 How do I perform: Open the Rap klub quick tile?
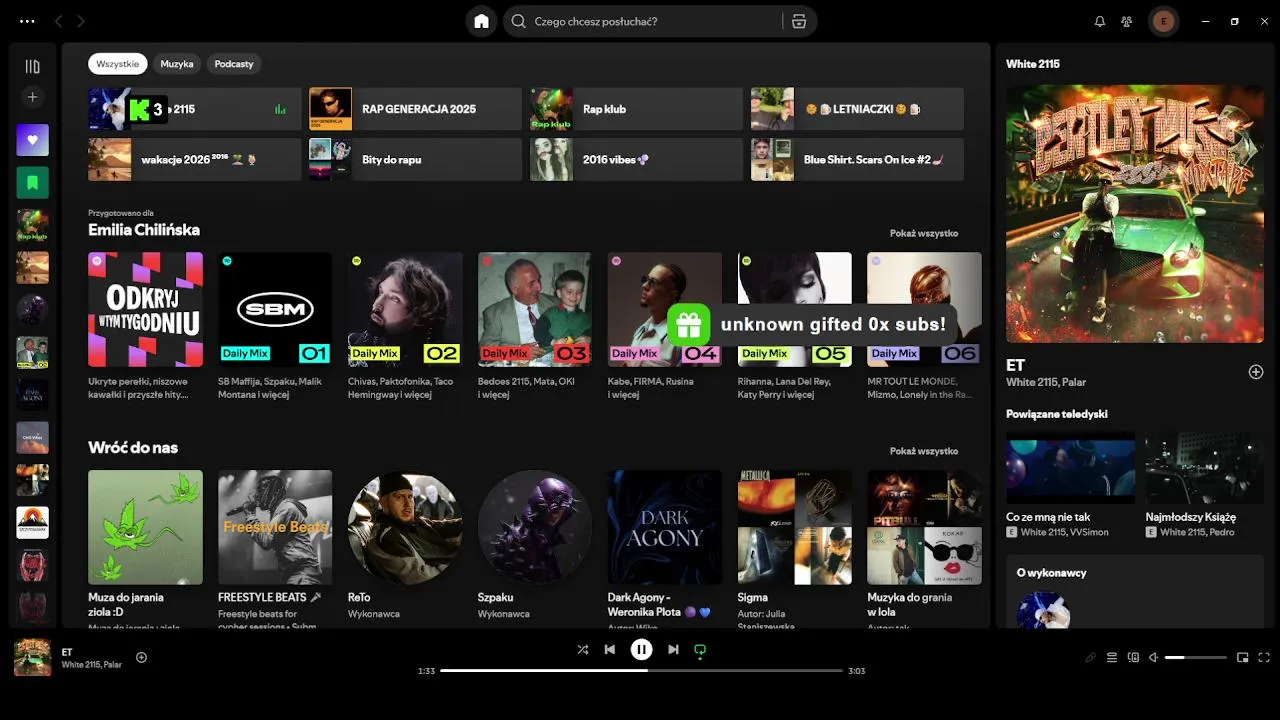tap(636, 109)
